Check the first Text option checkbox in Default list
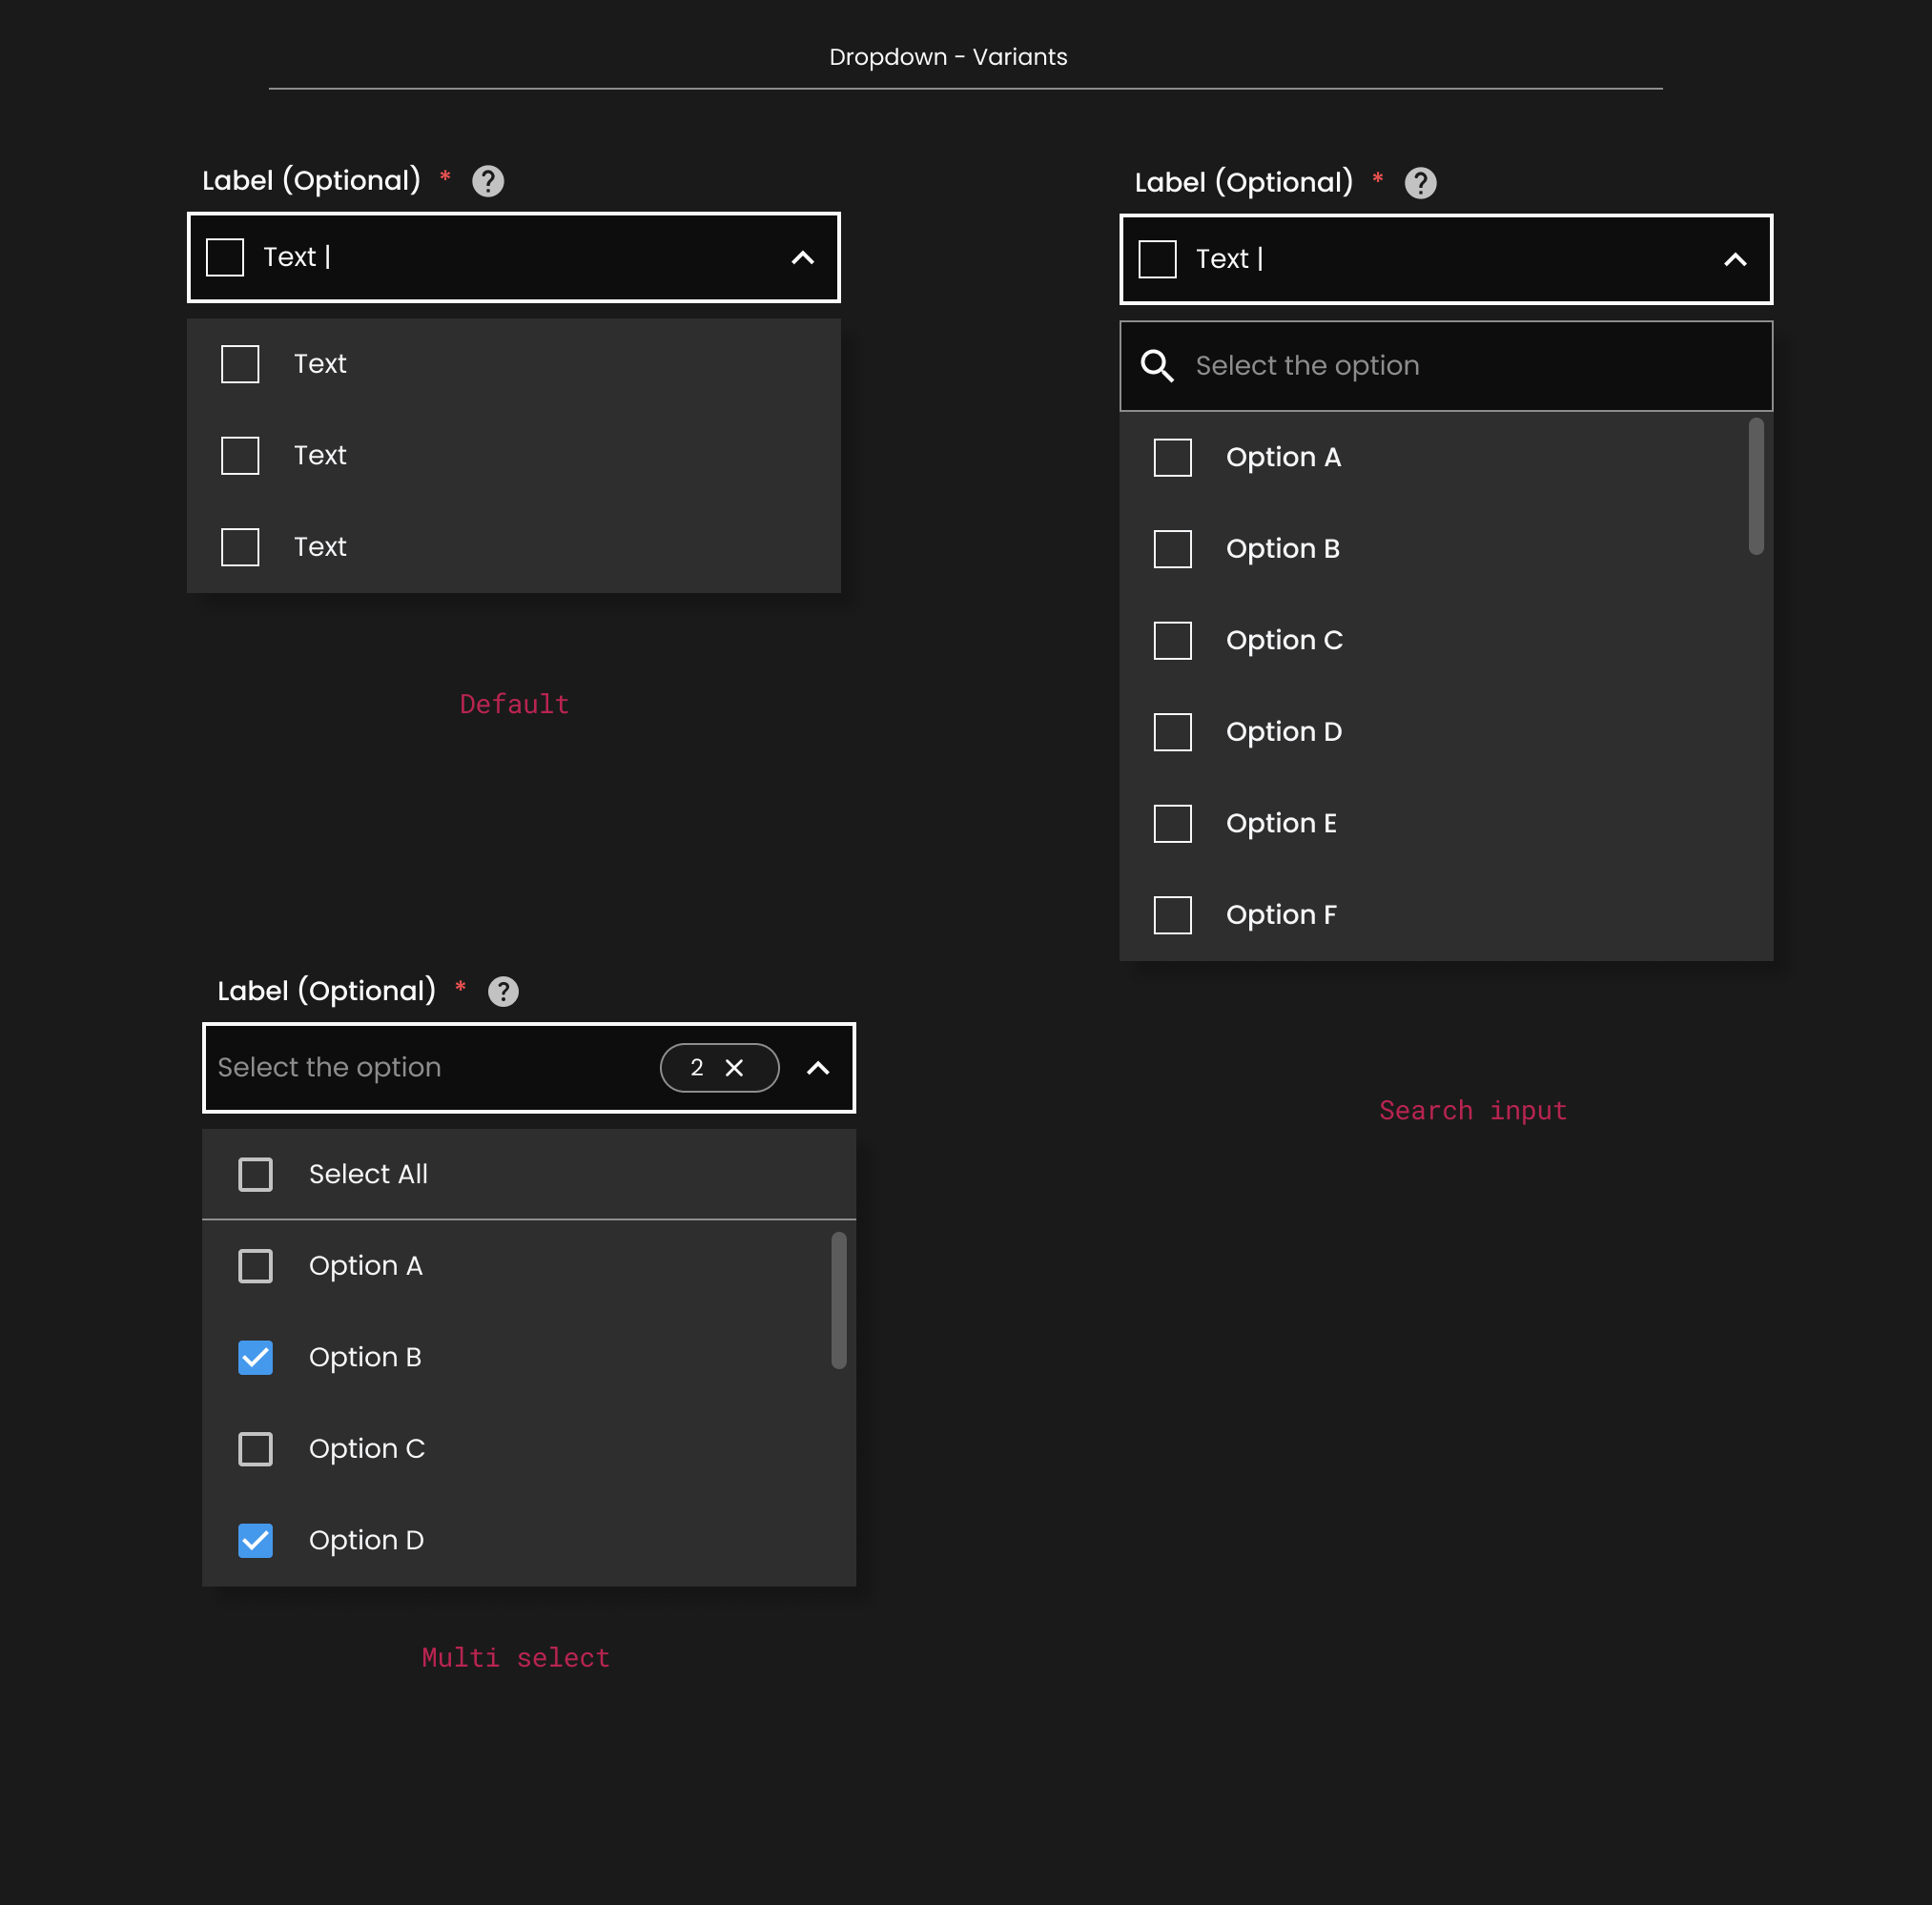The height and width of the screenshot is (1905, 1932). click(240, 365)
